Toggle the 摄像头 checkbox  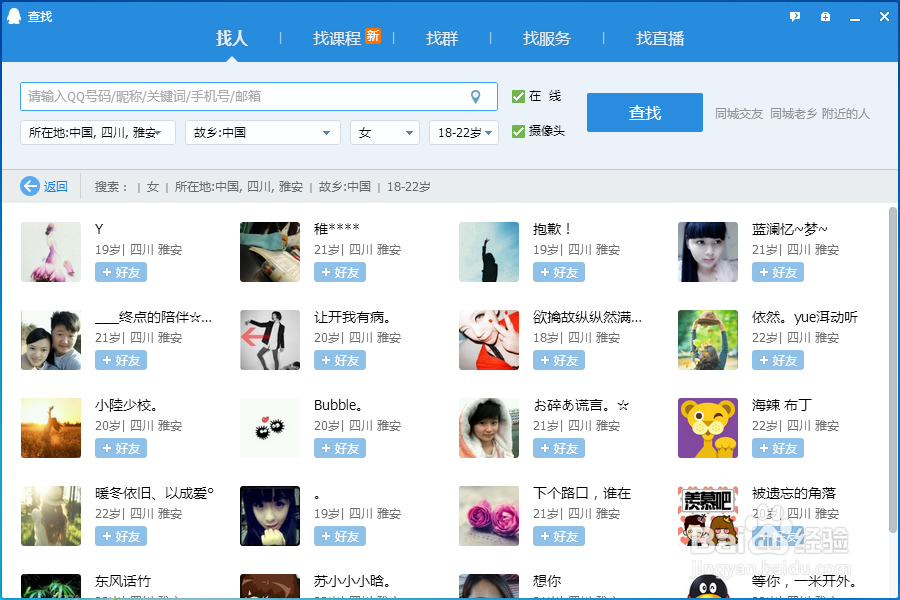click(x=518, y=131)
